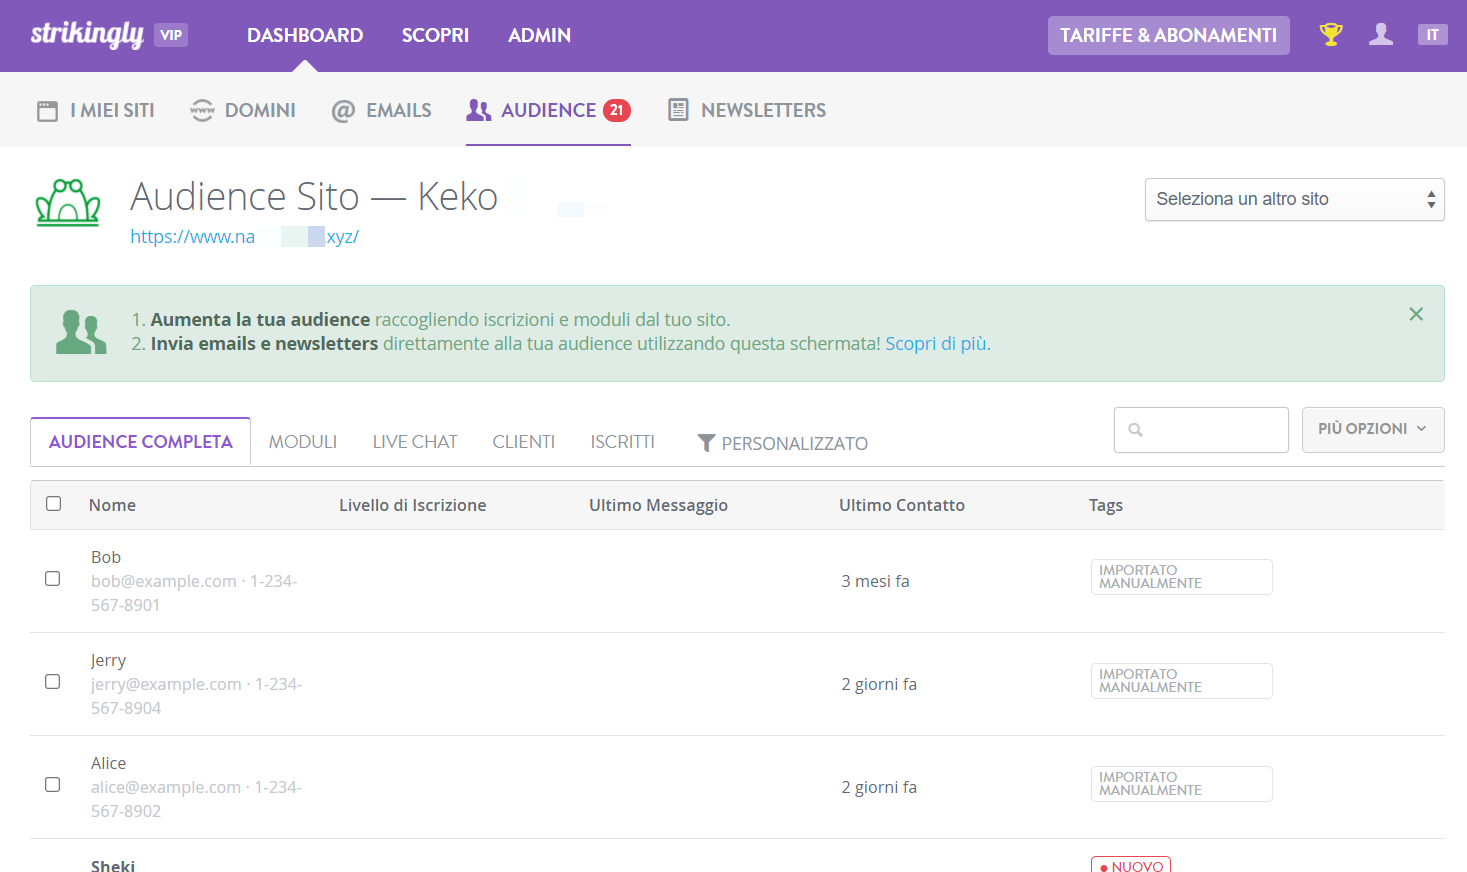
Task: Open the site URL link
Action: pyautogui.click(x=244, y=237)
